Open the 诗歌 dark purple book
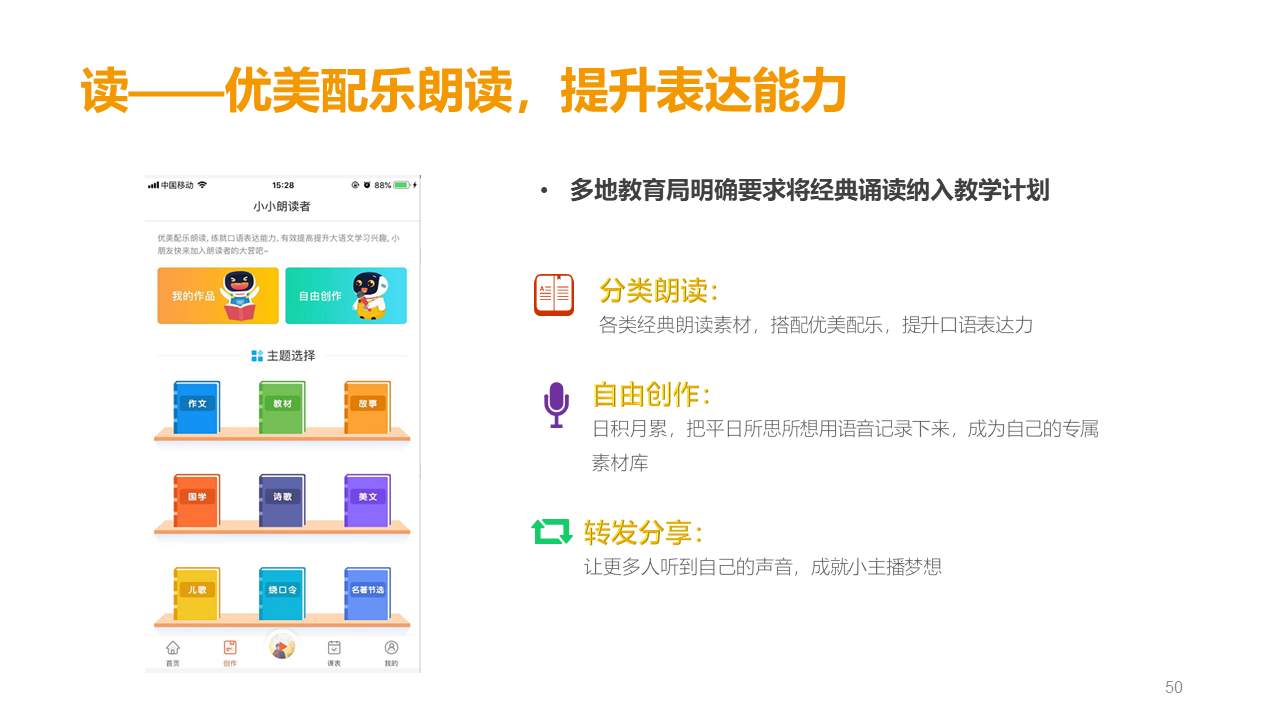 tap(282, 499)
